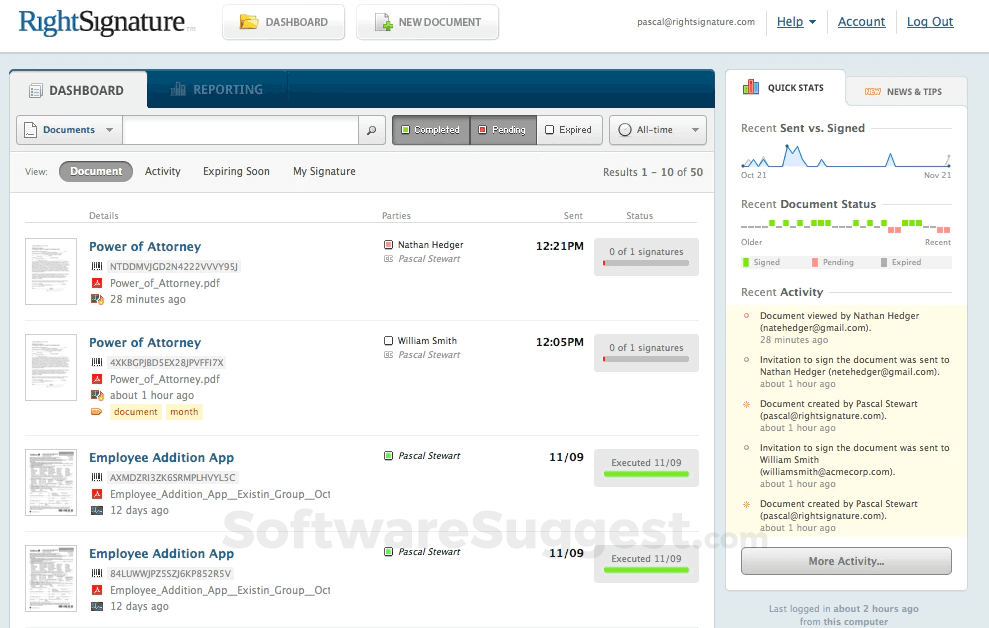
Task: Open the All-time date range dropdown
Action: pyautogui.click(x=657, y=129)
